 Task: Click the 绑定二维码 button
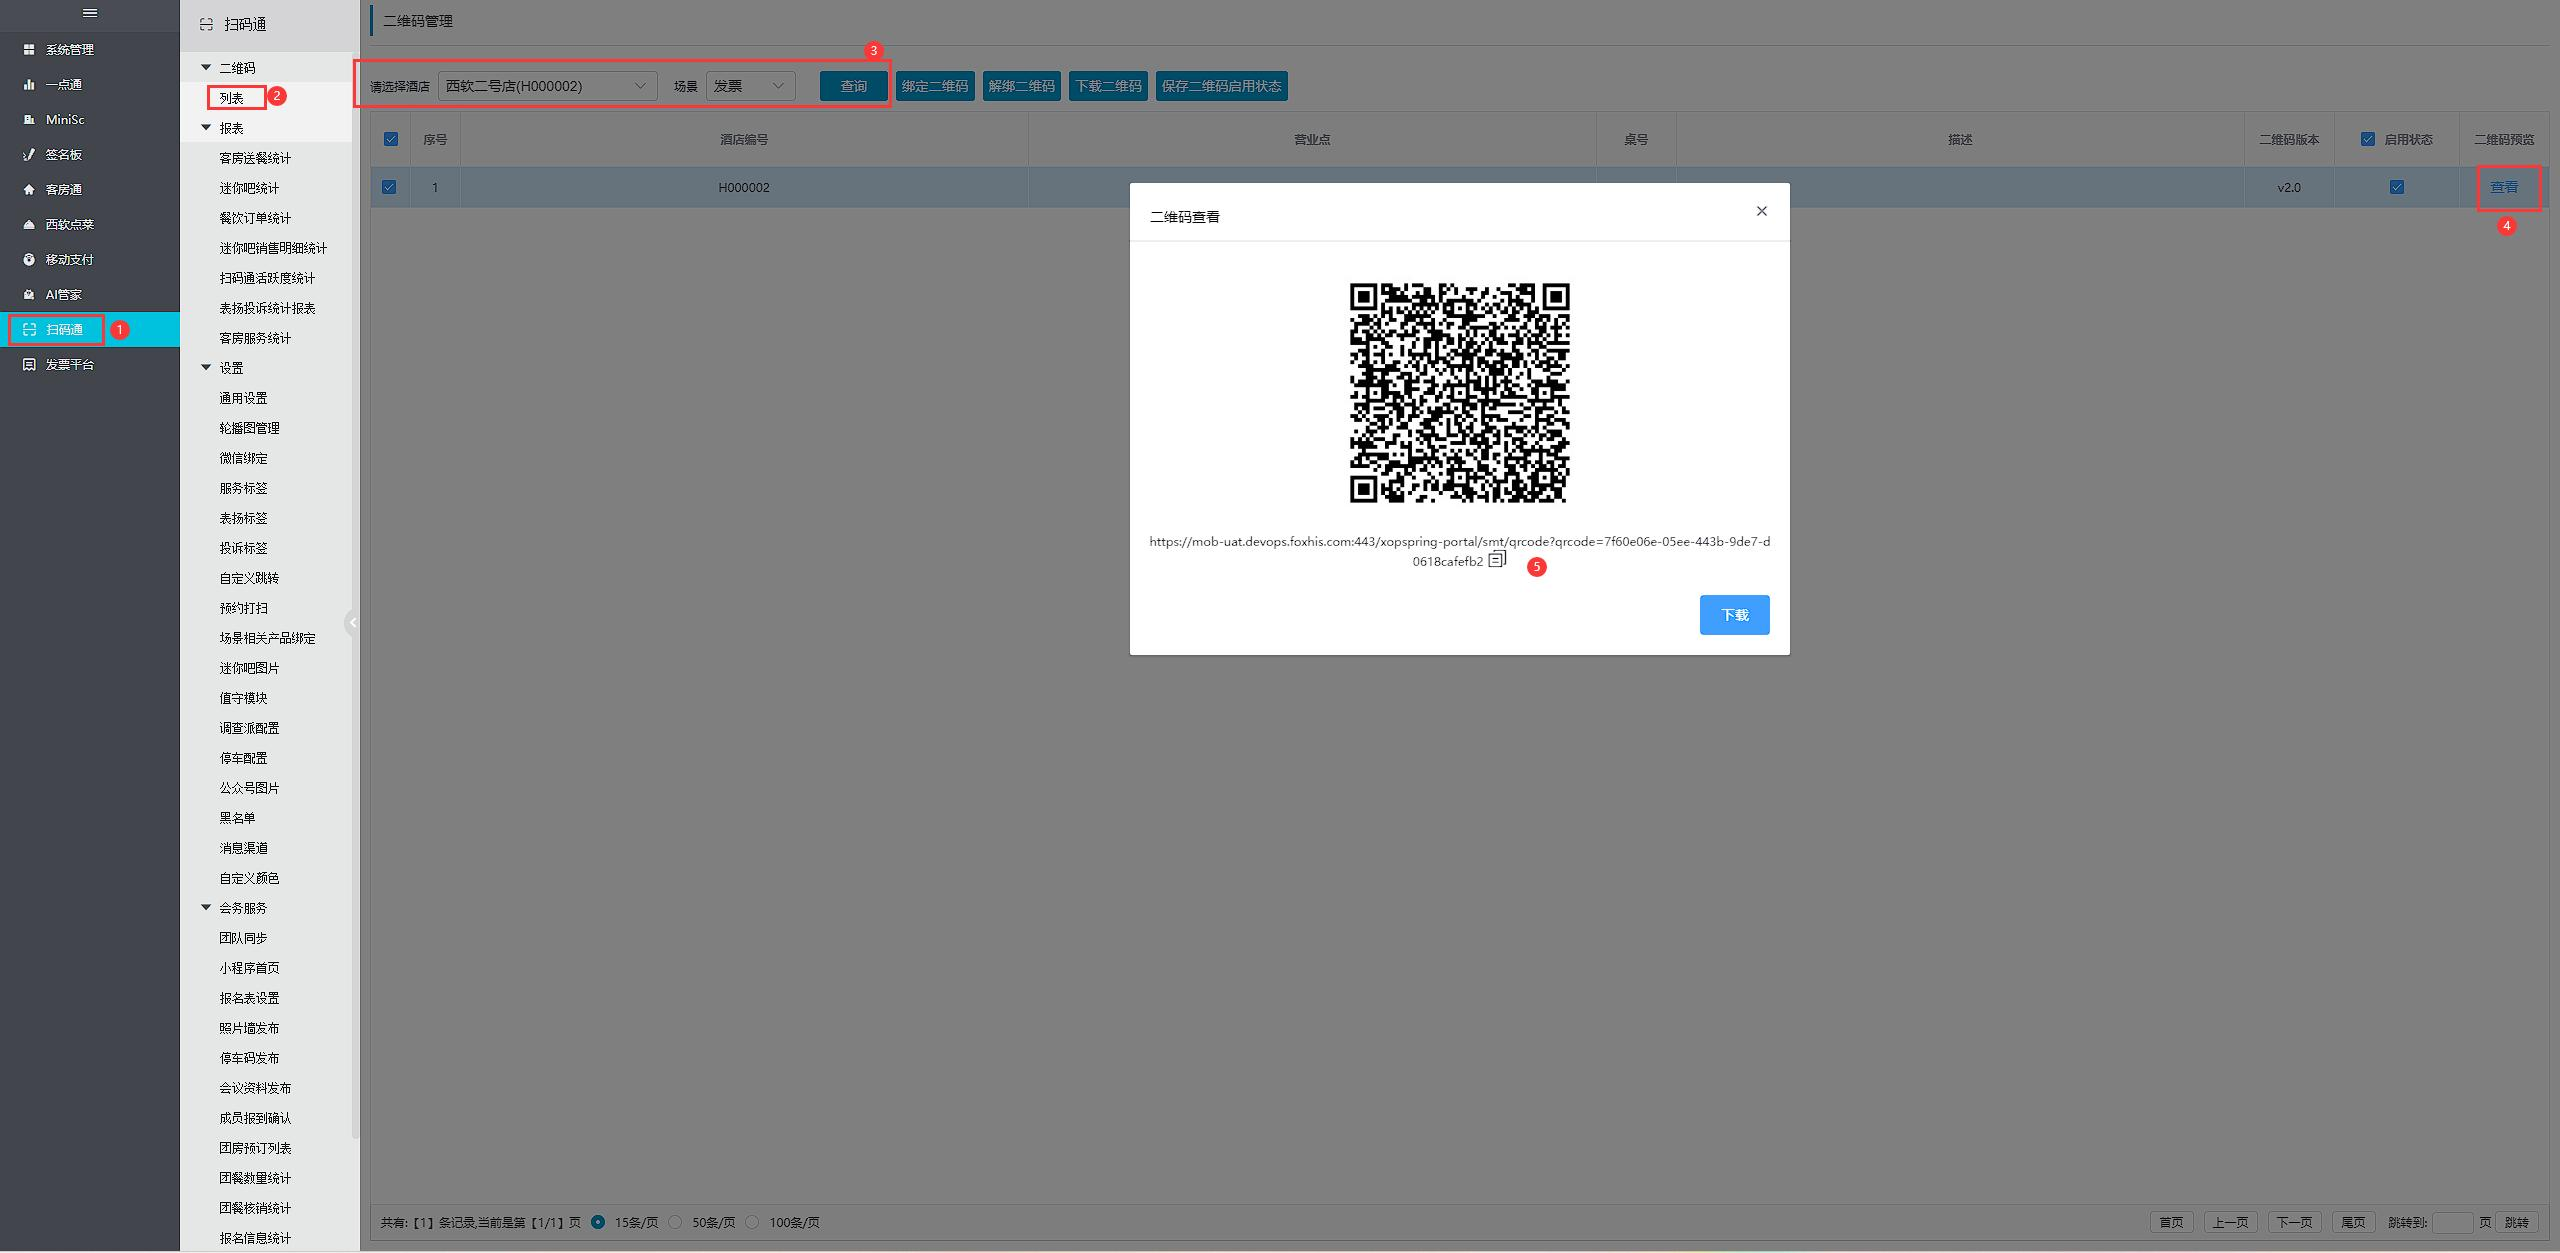935,86
